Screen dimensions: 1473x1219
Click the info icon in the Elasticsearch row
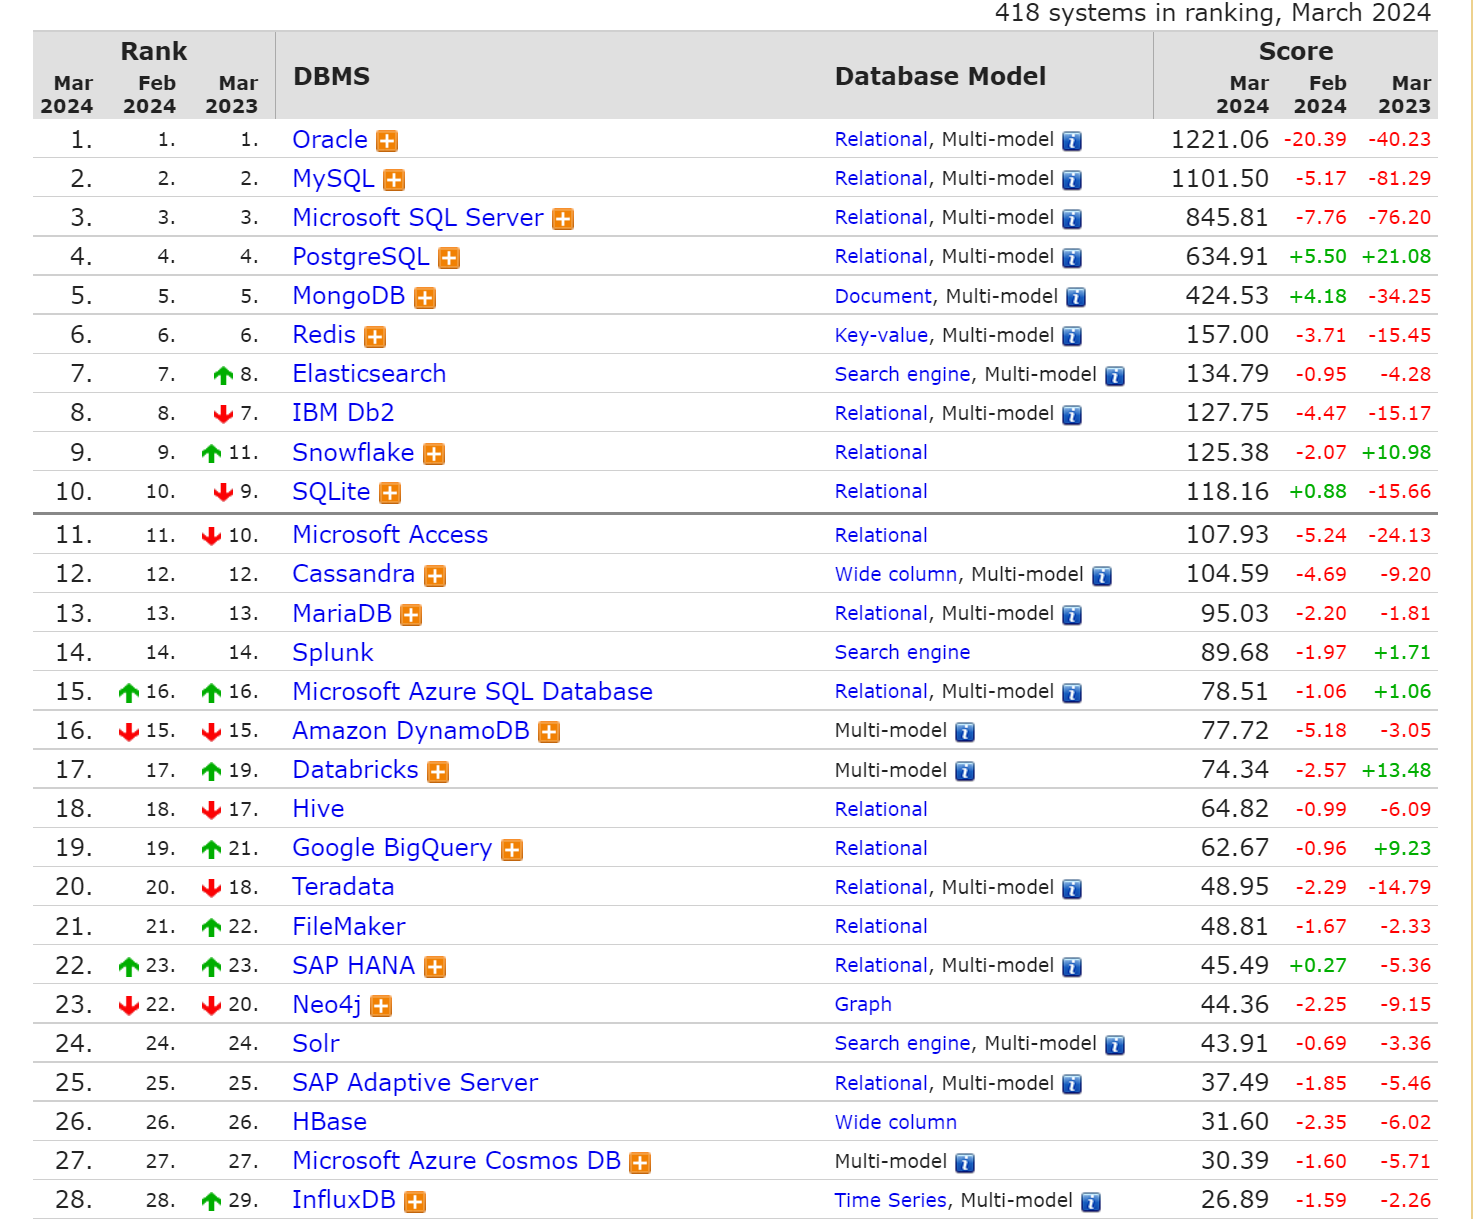pyautogui.click(x=1115, y=376)
